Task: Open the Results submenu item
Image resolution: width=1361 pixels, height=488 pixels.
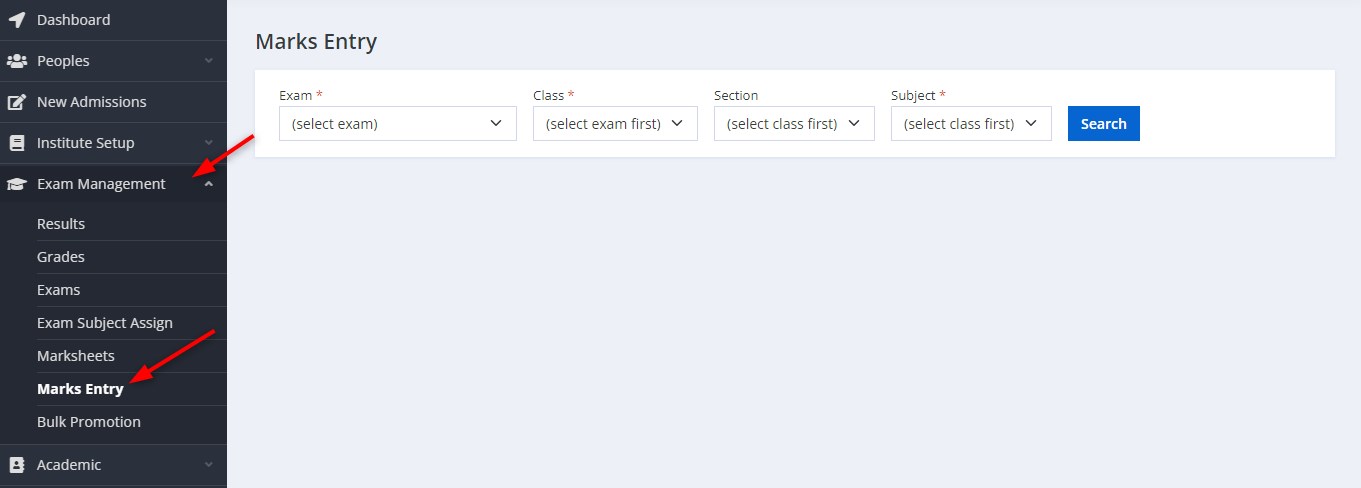Action: 61,224
